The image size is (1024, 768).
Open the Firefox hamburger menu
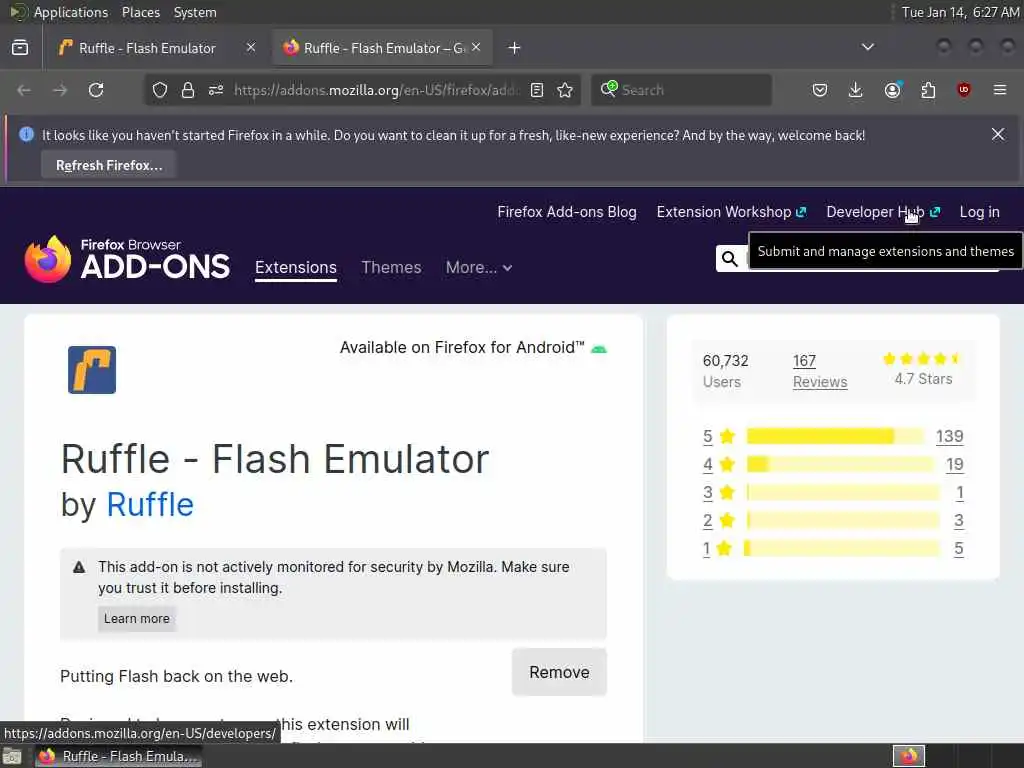point(1000,90)
